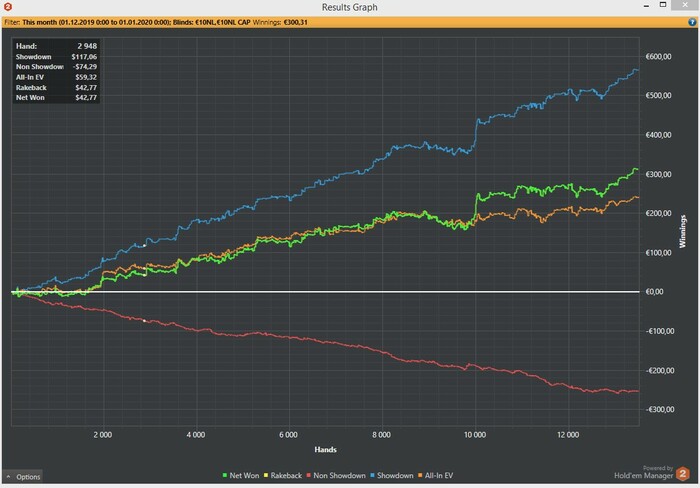The image size is (700, 488).
Task: Click the 12 000 hands x-axis label
Action: click(568, 435)
